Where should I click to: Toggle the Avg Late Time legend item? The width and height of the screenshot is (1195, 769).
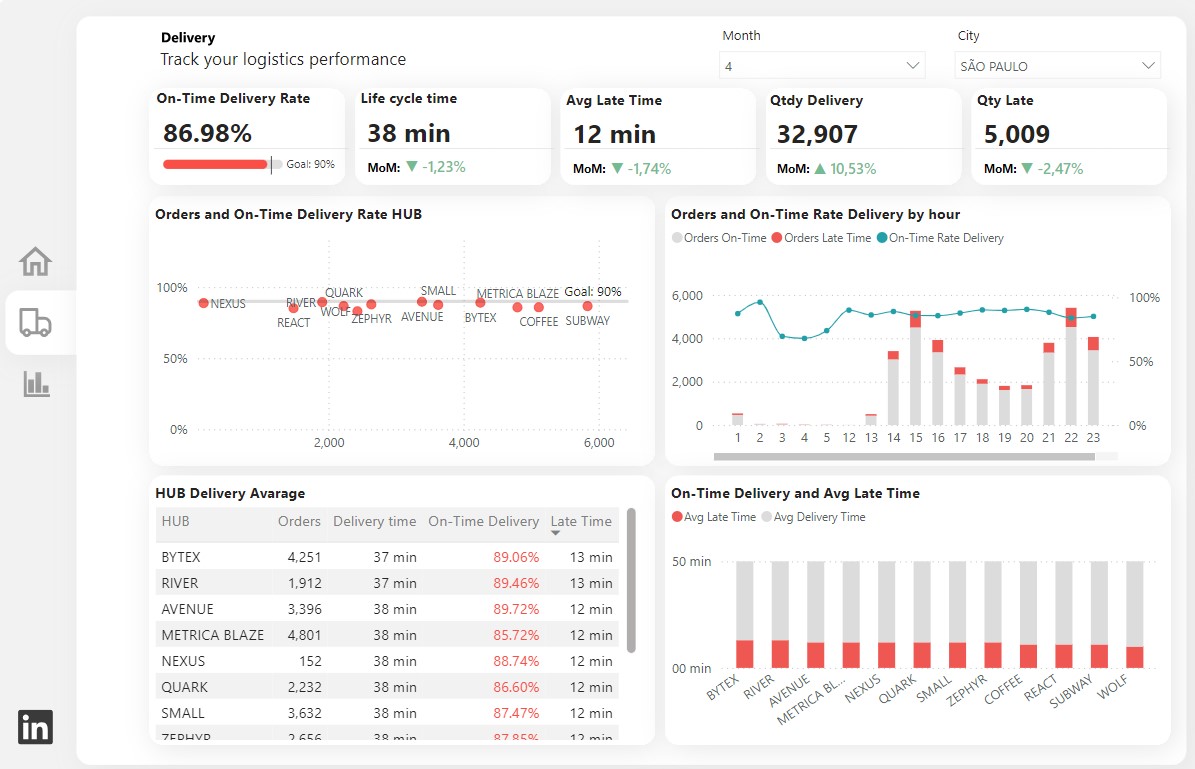pyautogui.click(x=713, y=517)
